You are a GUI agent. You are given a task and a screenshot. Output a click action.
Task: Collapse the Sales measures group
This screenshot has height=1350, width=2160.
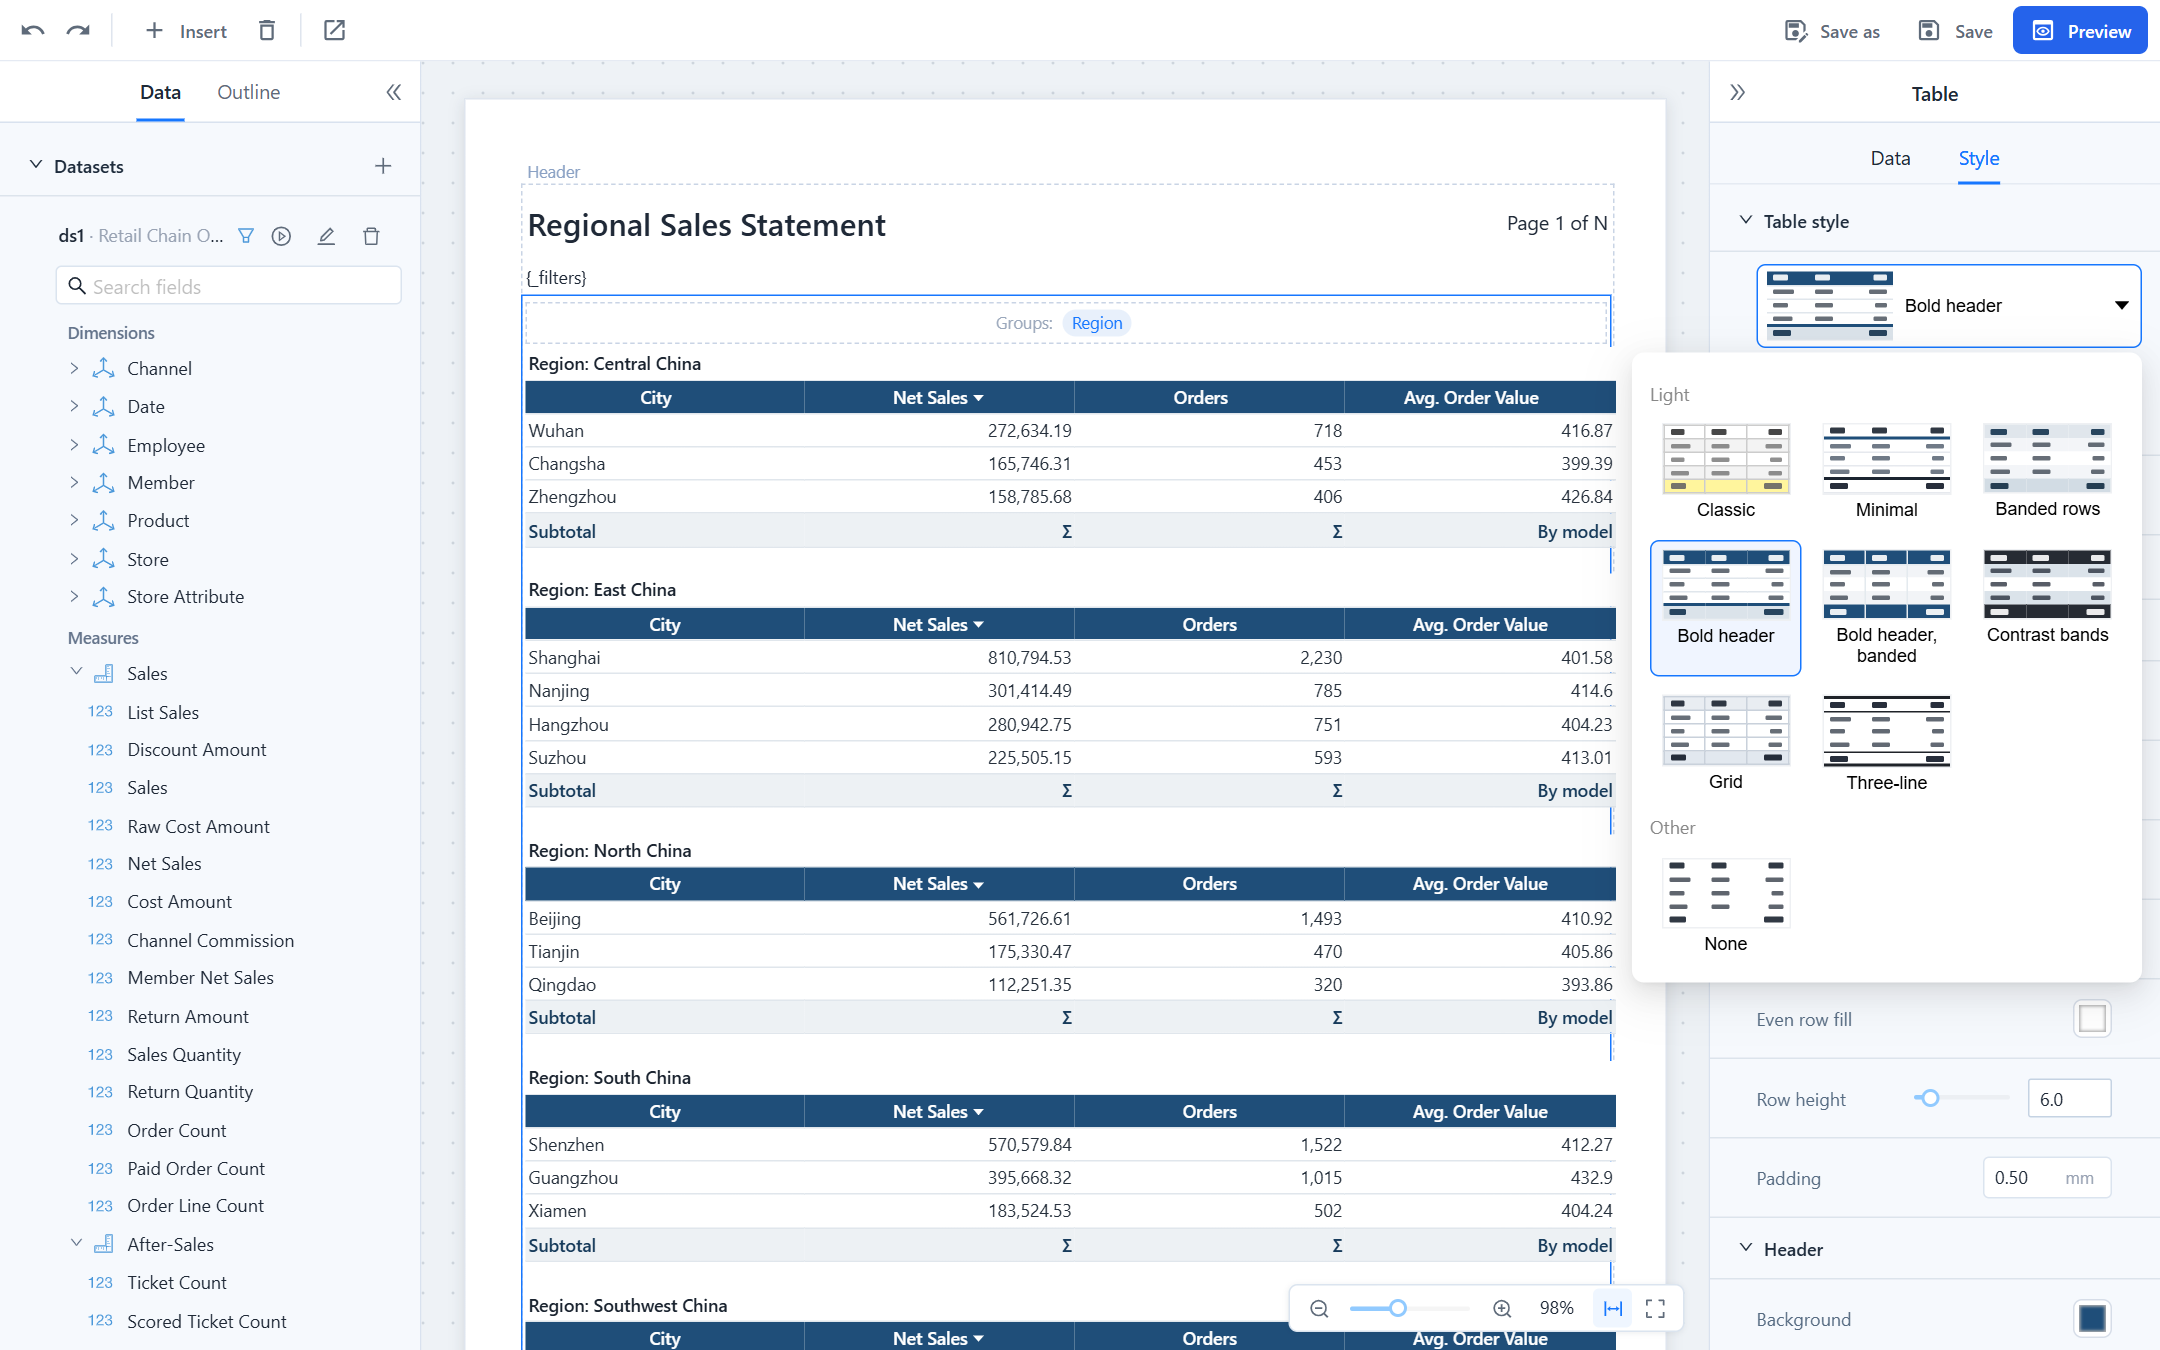coord(76,672)
